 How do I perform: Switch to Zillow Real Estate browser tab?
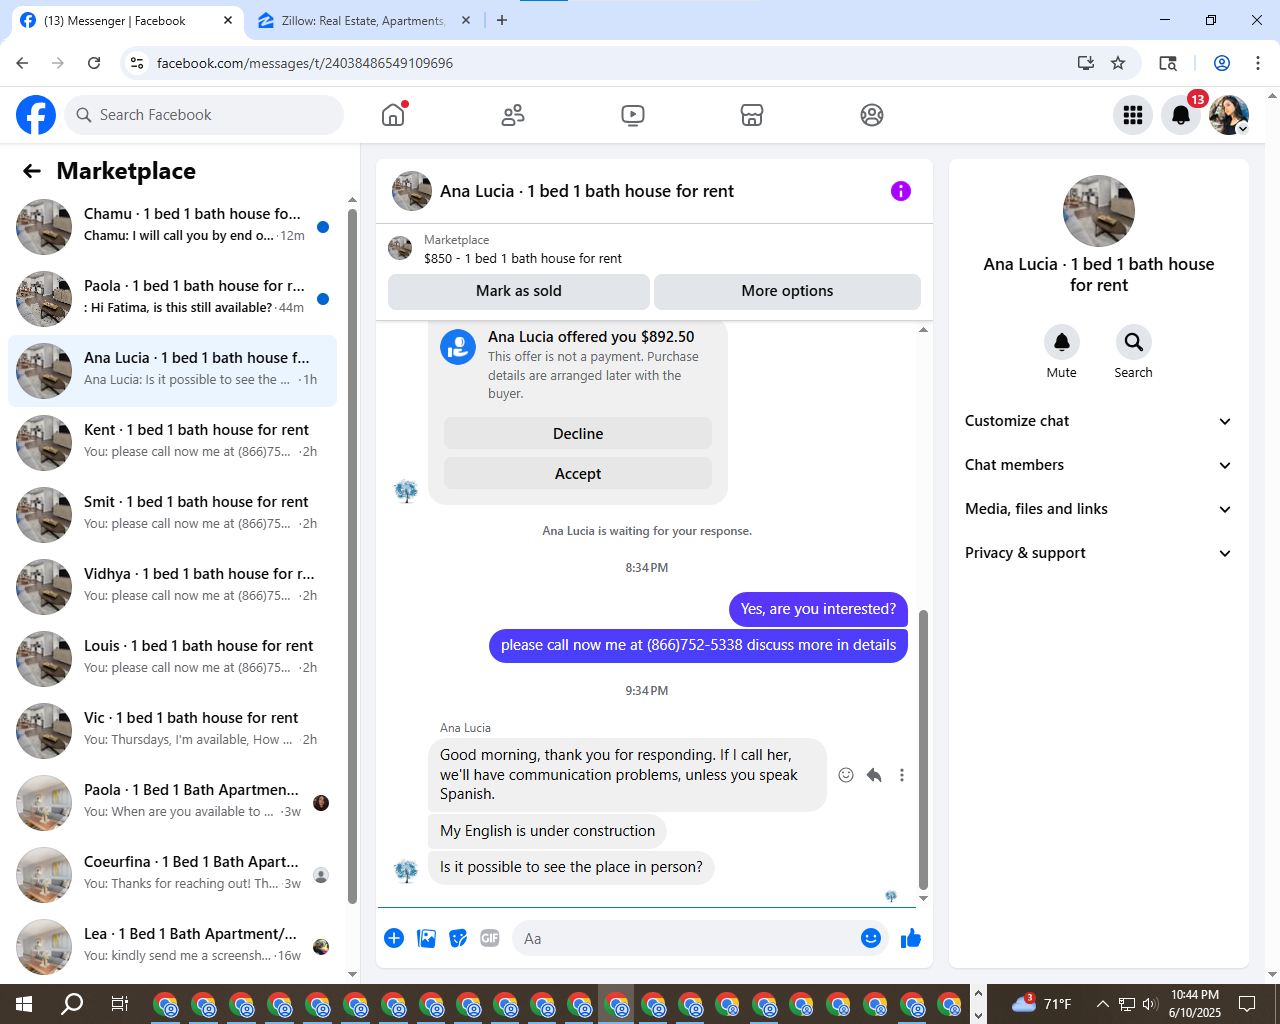click(362, 21)
